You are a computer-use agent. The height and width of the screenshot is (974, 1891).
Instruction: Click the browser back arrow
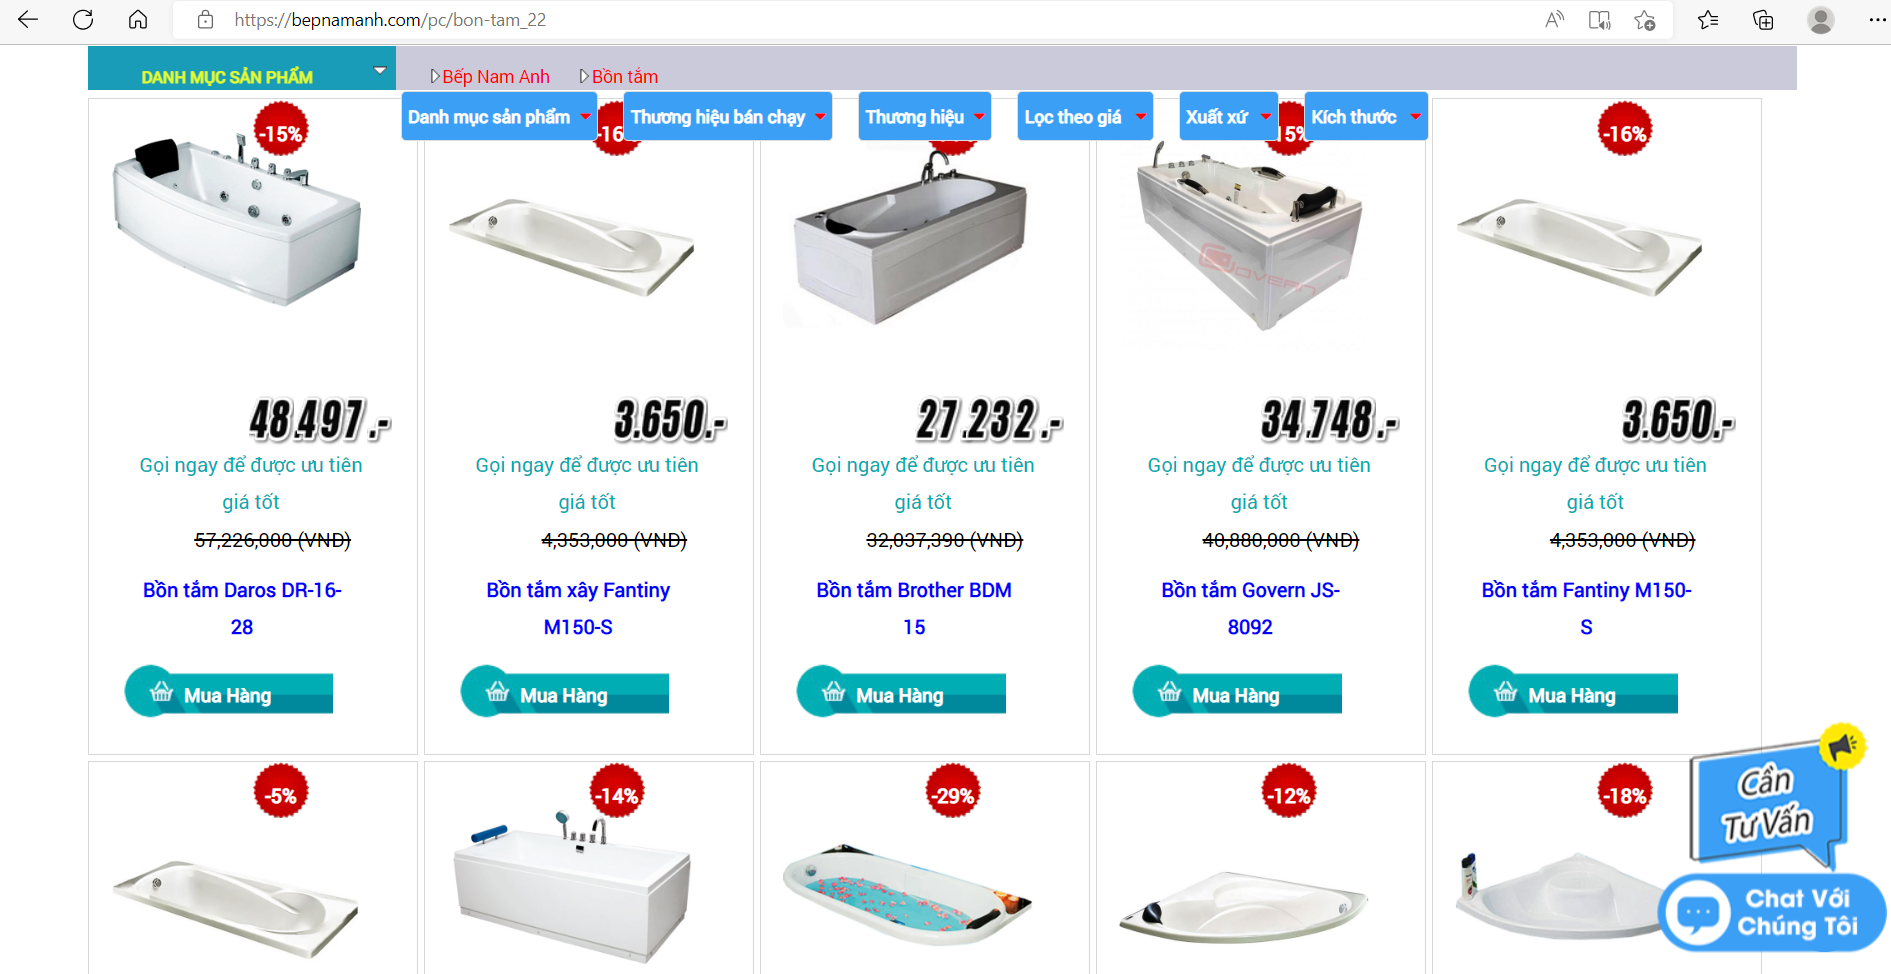28,19
